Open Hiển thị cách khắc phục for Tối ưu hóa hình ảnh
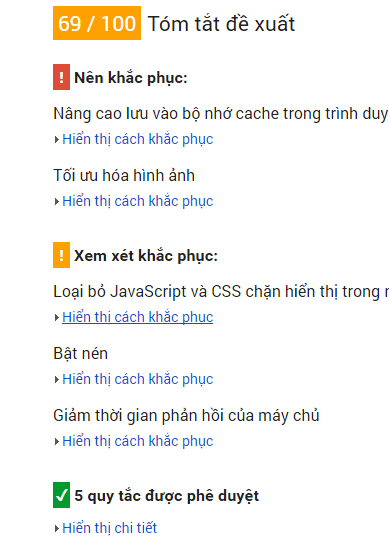389x539 pixels. (138, 201)
